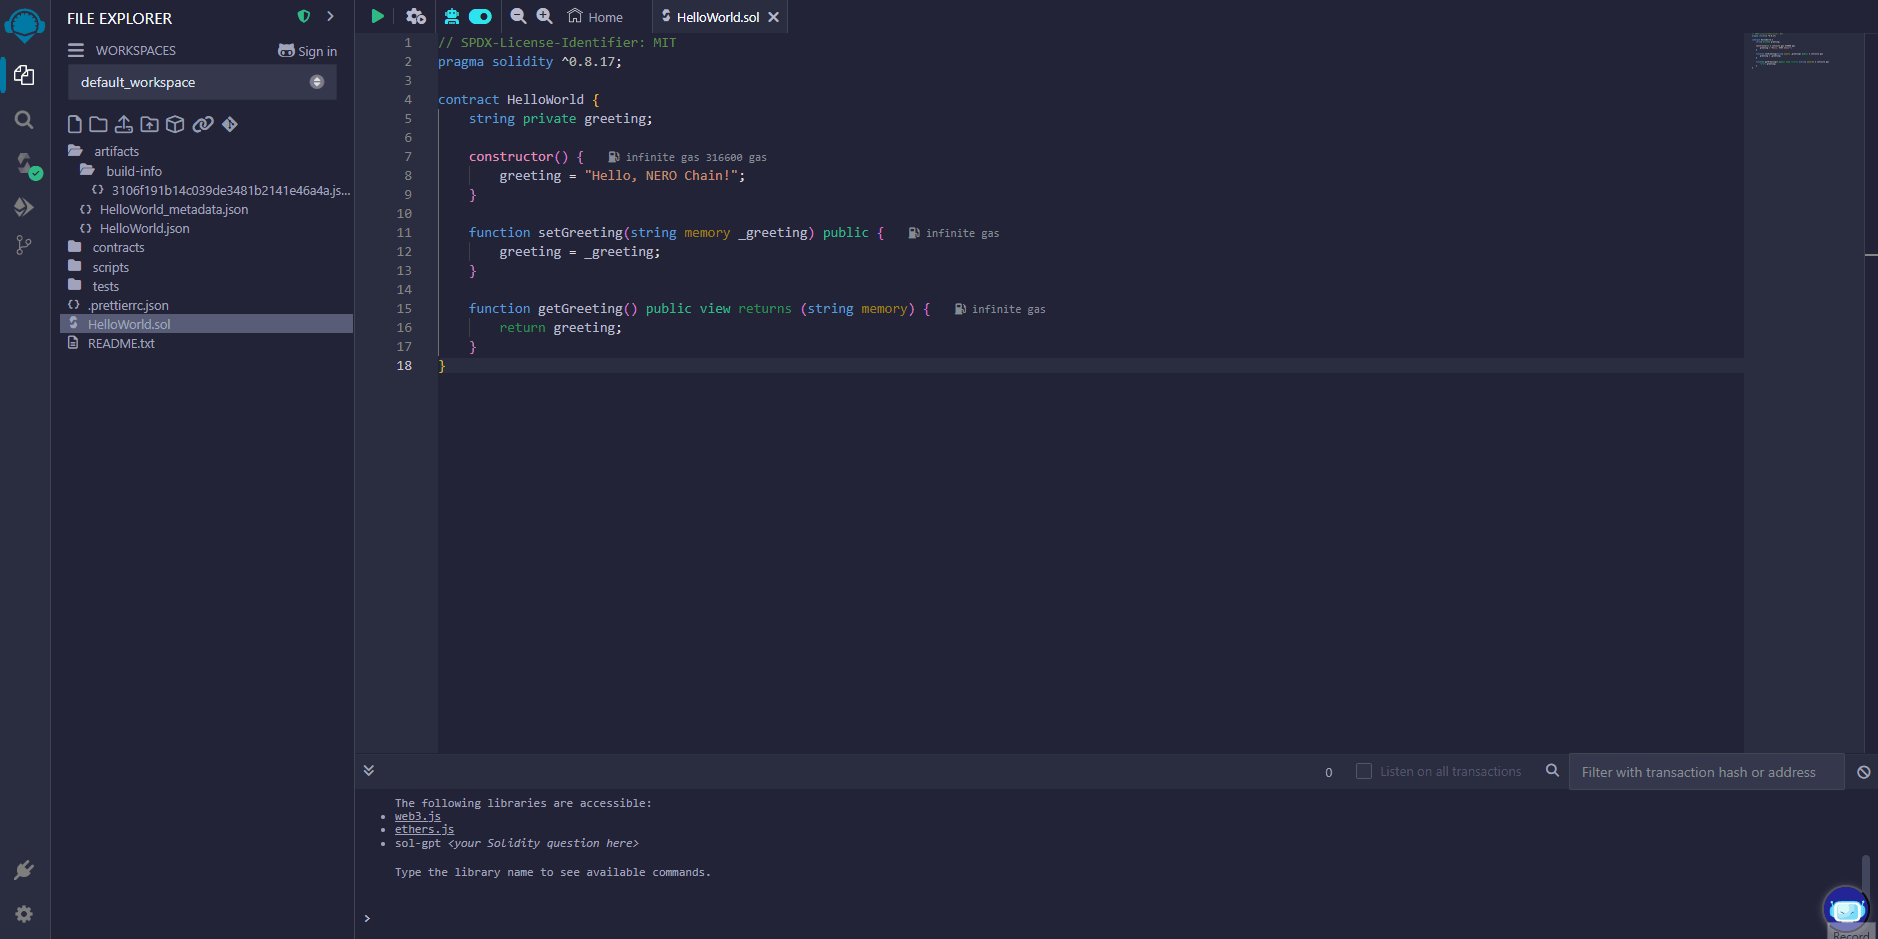This screenshot has height=939, width=1878.
Task: Collapse the terminal panel with double chevron
Action: tap(369, 770)
